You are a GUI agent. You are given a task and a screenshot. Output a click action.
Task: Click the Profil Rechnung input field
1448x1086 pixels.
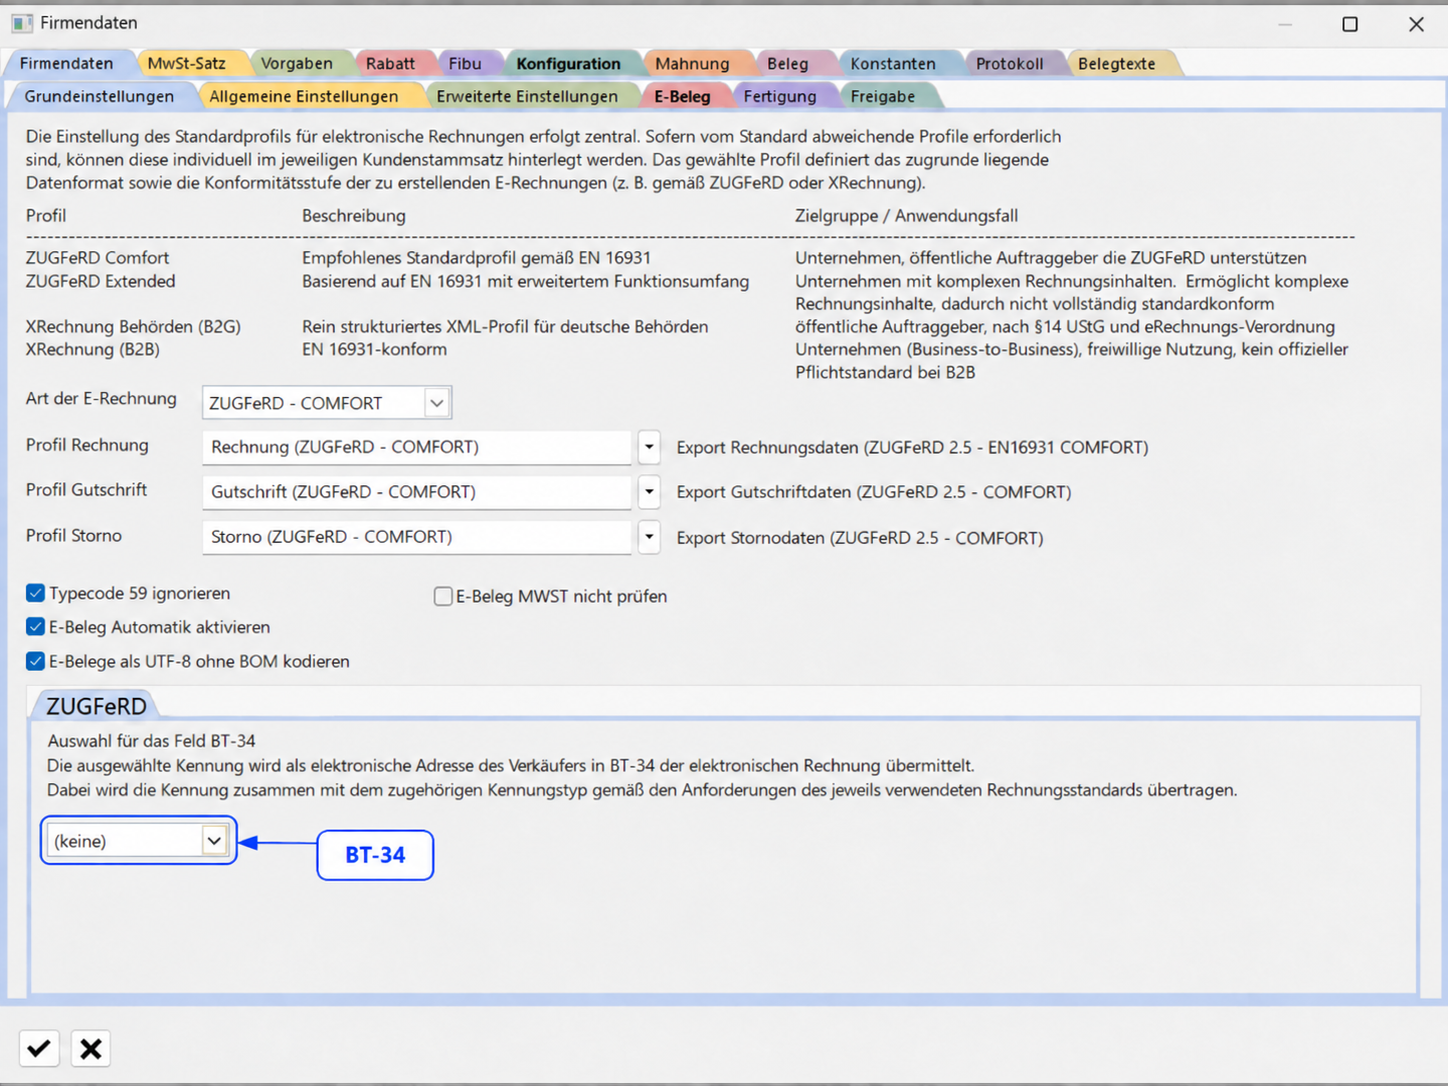click(416, 447)
